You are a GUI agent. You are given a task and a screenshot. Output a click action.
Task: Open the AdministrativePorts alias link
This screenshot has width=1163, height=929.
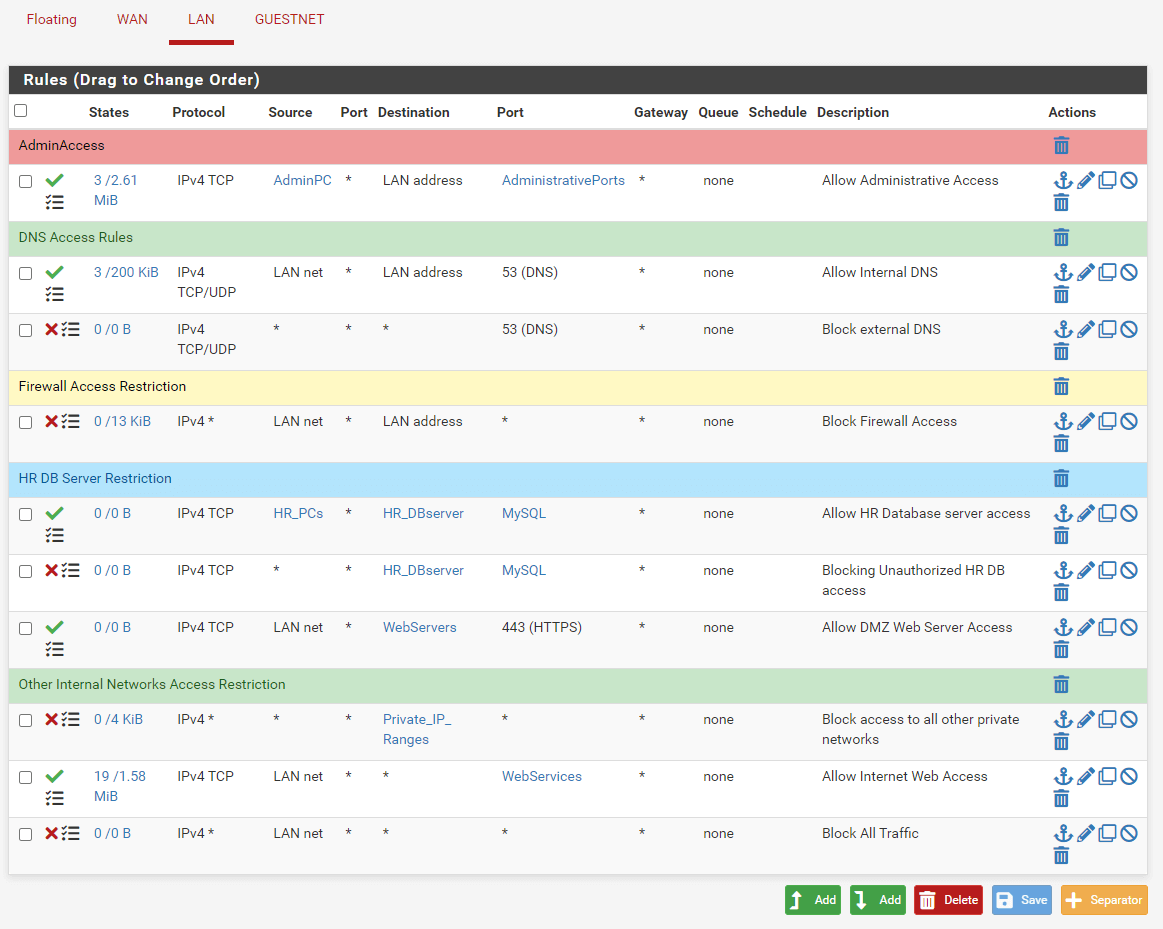tap(563, 180)
